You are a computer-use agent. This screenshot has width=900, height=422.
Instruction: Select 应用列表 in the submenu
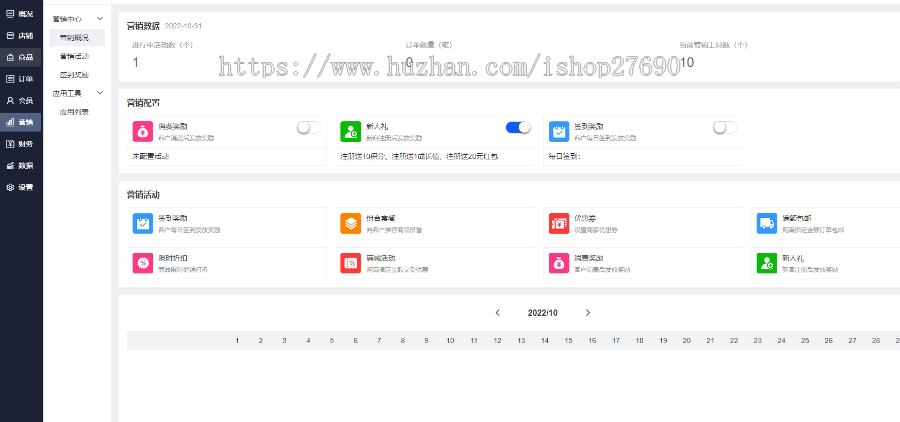tap(77, 112)
